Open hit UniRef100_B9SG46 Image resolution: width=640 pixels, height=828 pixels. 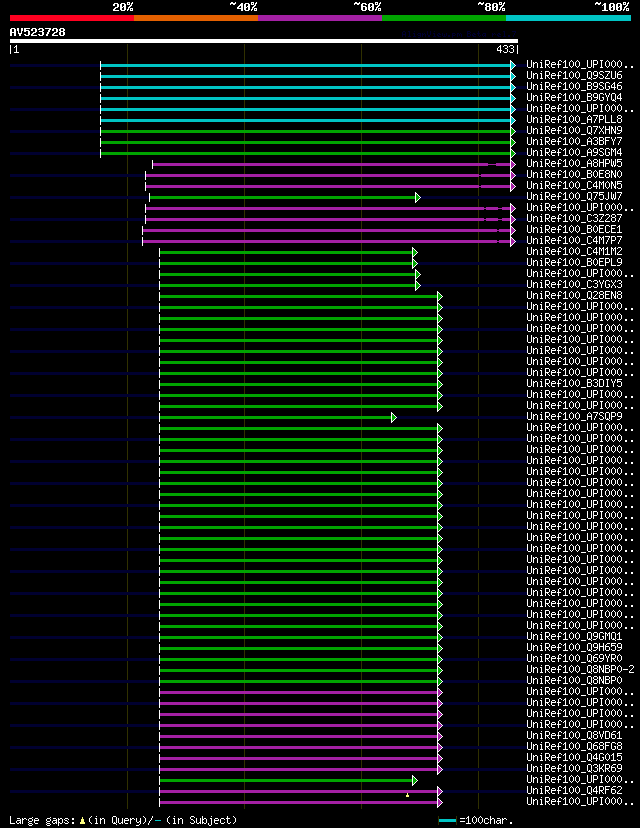574,87
